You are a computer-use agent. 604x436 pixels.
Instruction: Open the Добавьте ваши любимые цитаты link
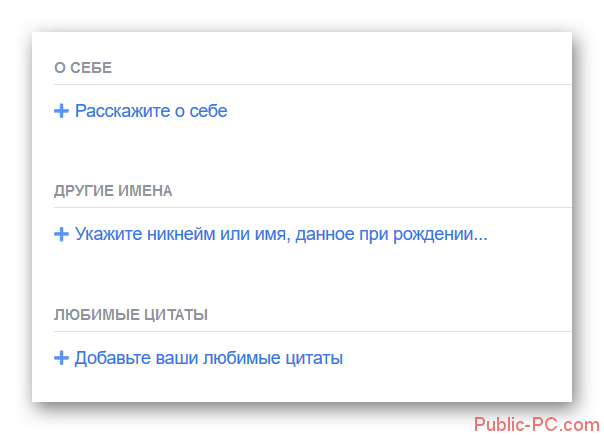click(209, 358)
